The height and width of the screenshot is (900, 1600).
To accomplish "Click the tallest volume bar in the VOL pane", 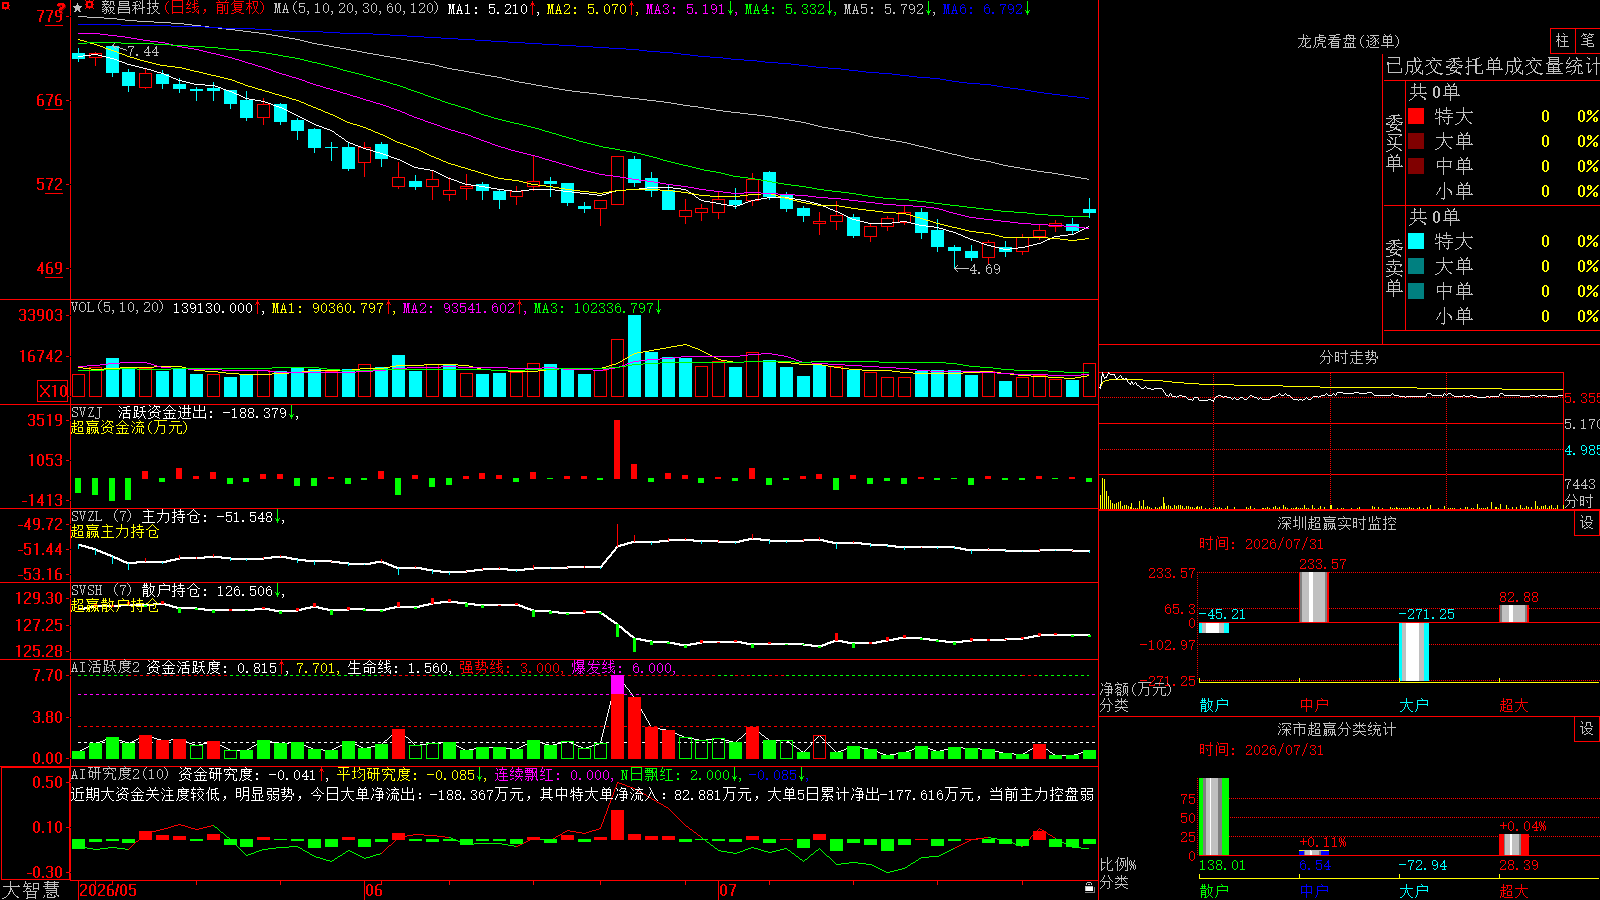I will point(634,357).
